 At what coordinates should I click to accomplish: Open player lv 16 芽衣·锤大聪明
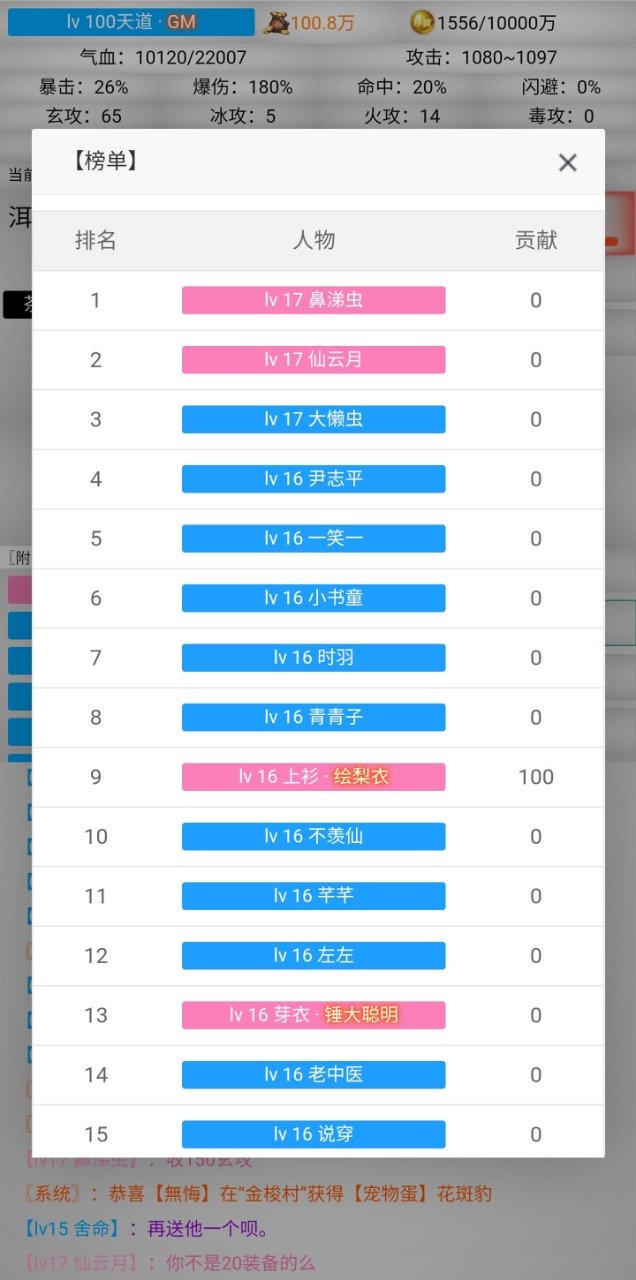(x=313, y=1015)
